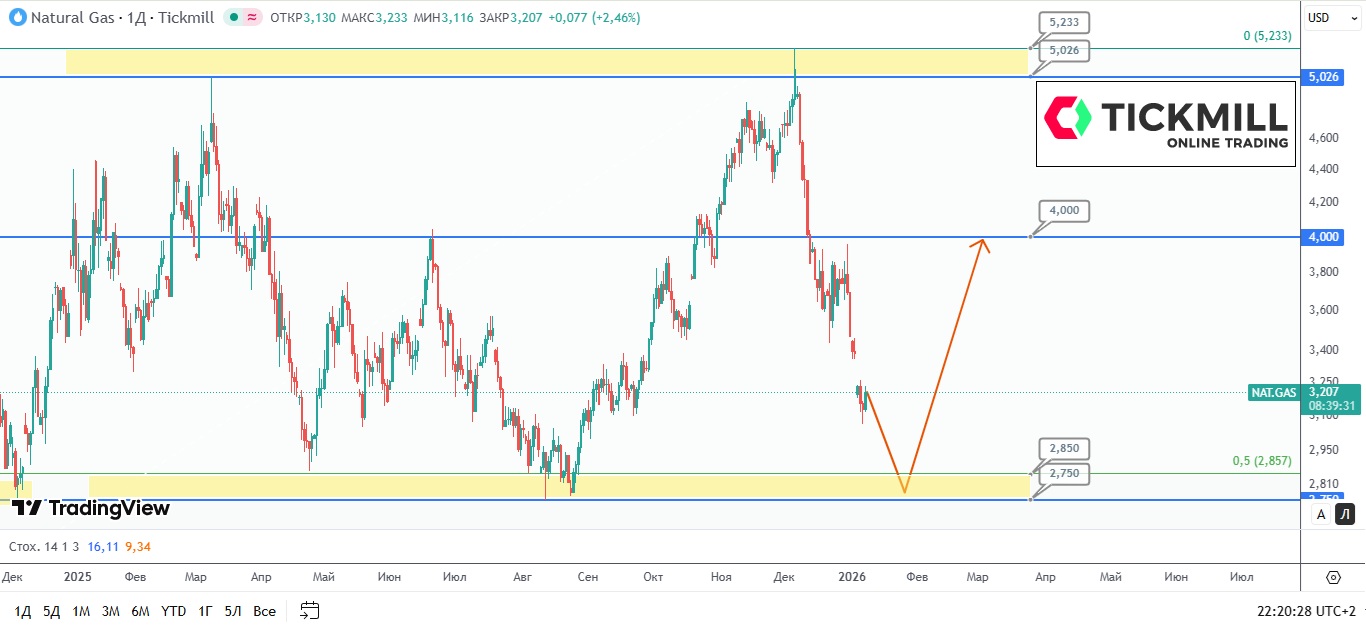
Task: Toggle the auto scale 'A' button
Action: click(1321, 514)
